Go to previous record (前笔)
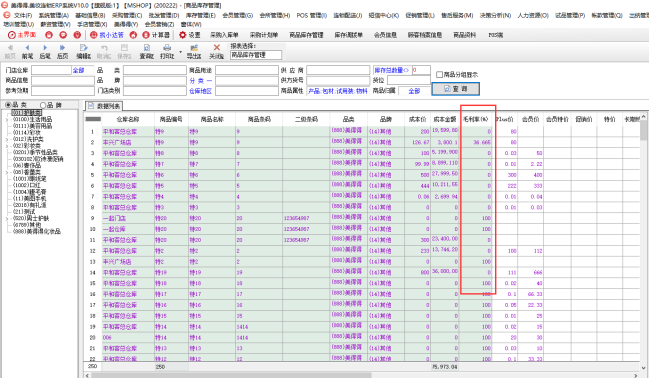Screen dimensions: 650x378 (27, 48)
